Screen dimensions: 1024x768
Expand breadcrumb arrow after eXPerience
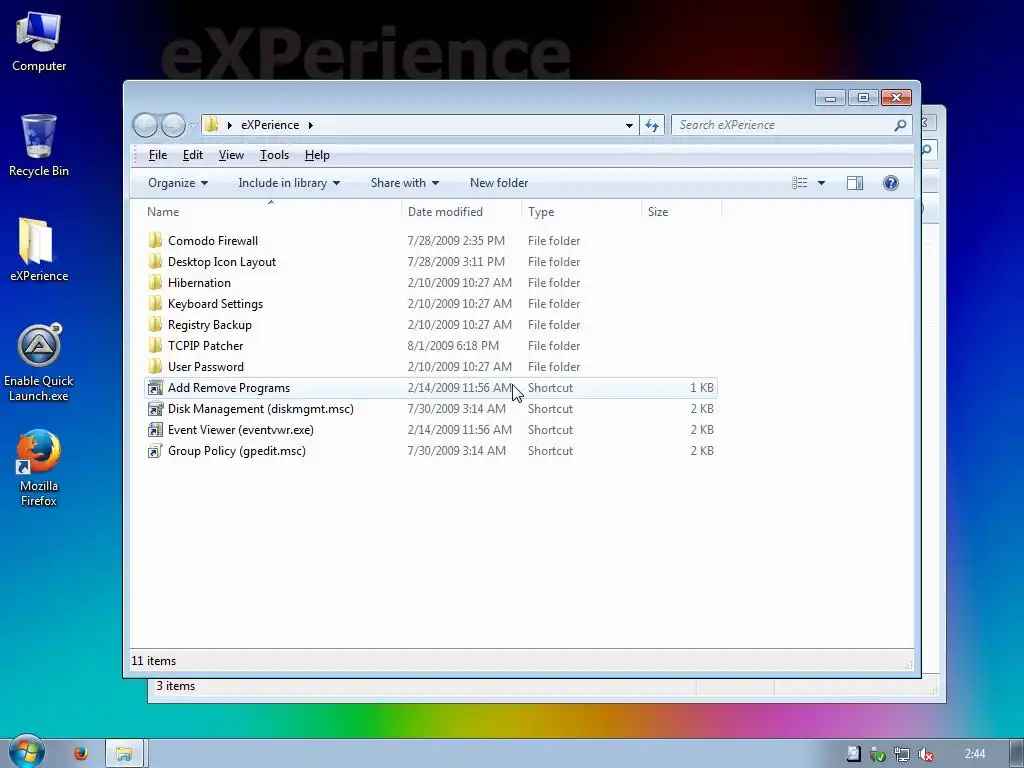coord(311,125)
